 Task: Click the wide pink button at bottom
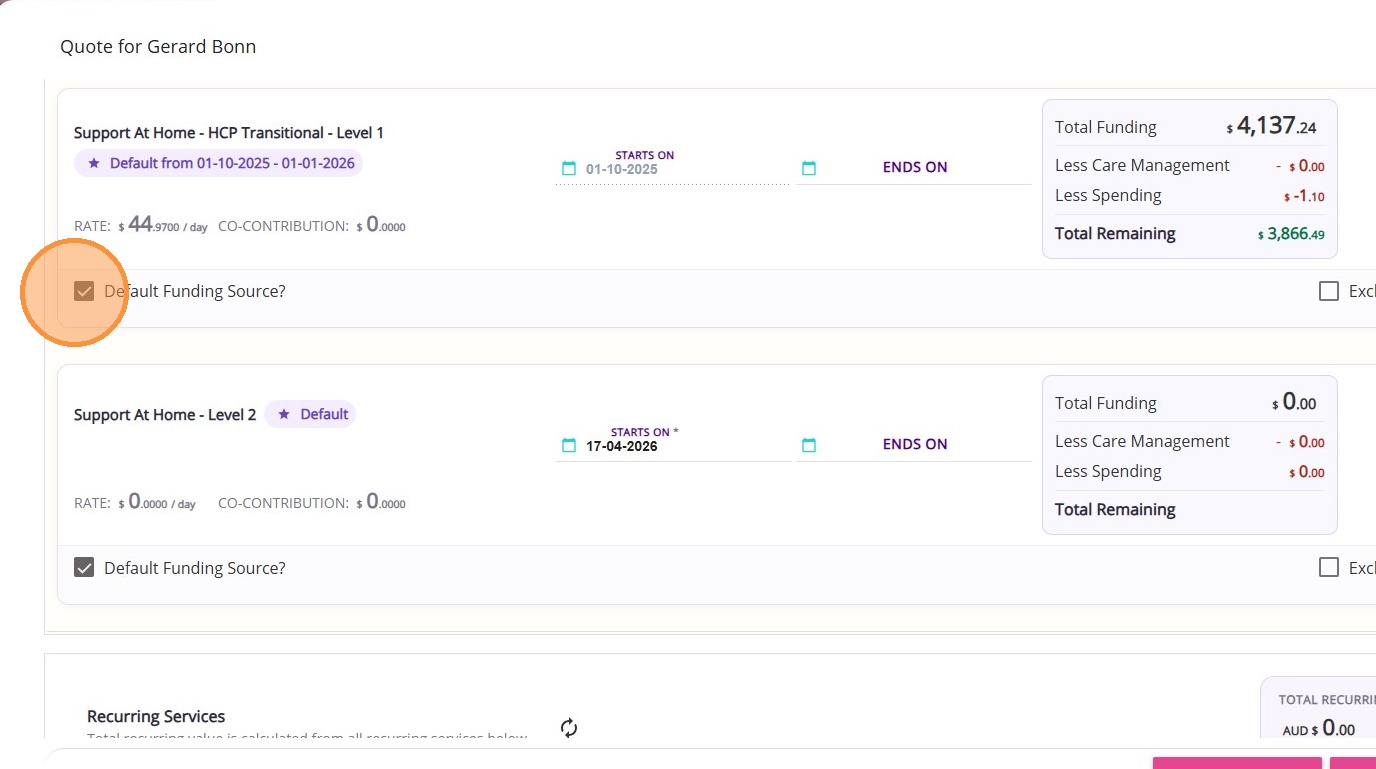point(1238,763)
